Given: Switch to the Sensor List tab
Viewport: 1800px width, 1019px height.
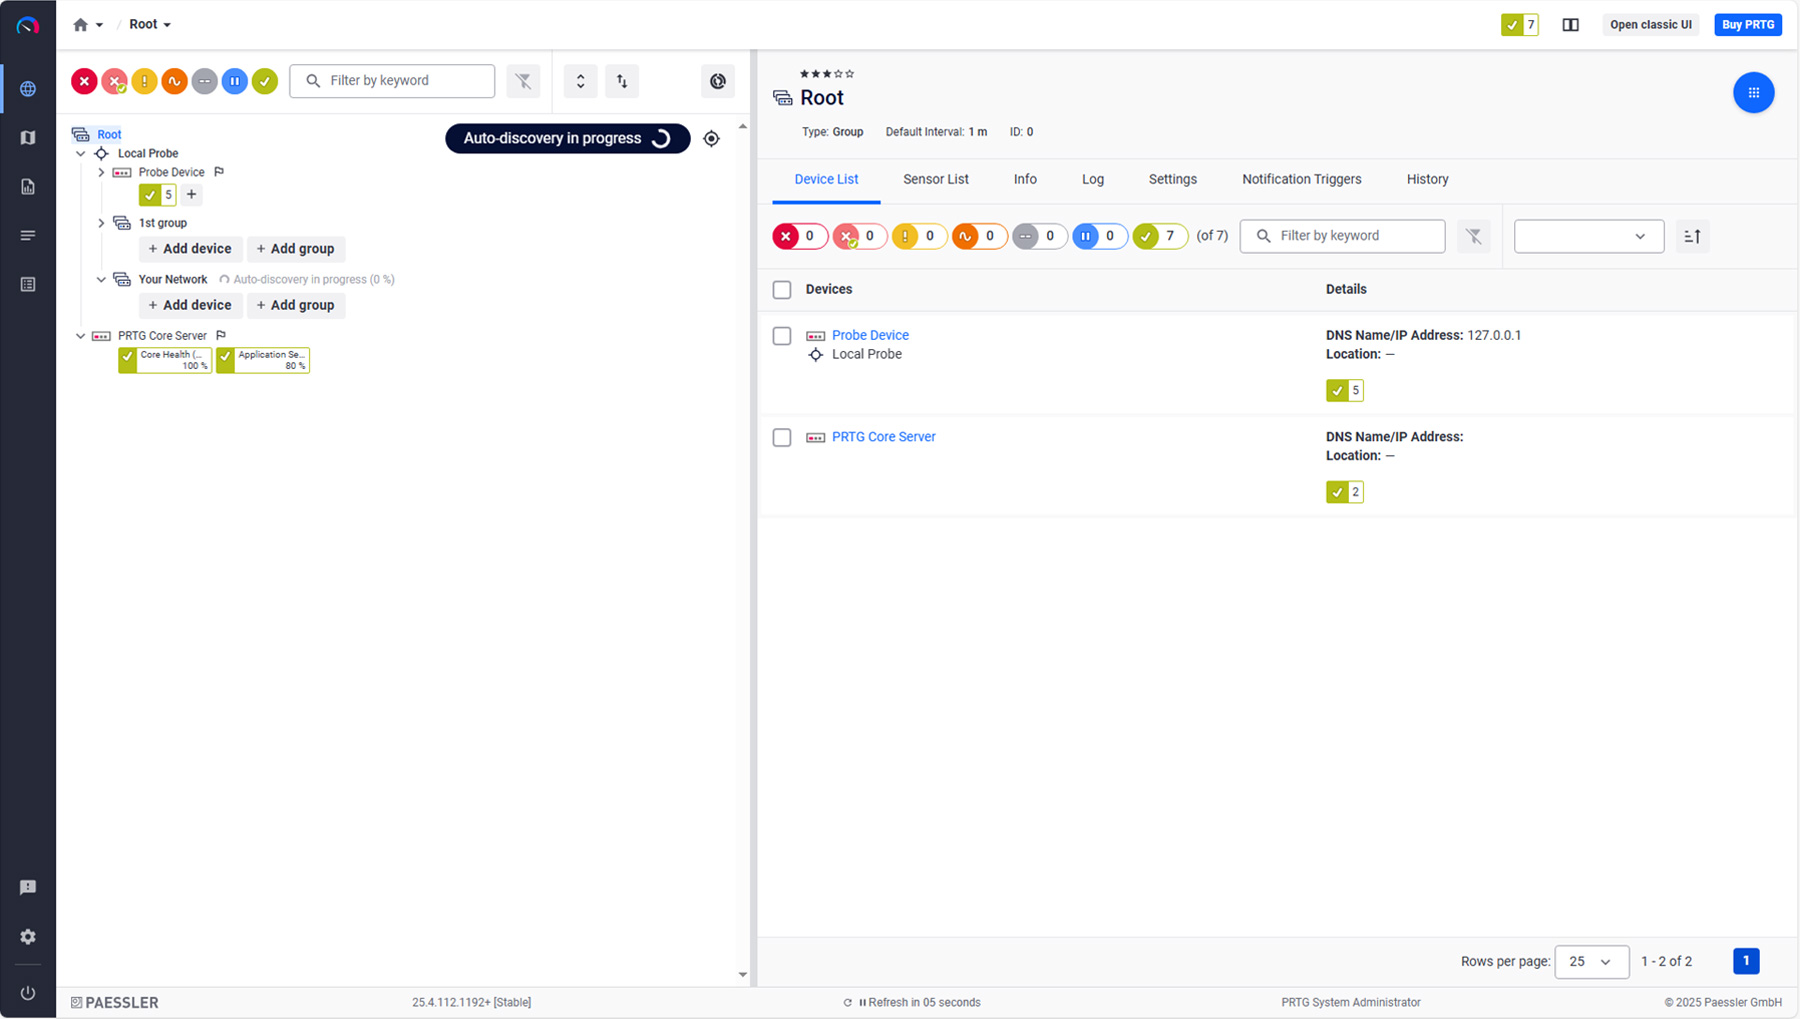Looking at the screenshot, I should coord(936,180).
